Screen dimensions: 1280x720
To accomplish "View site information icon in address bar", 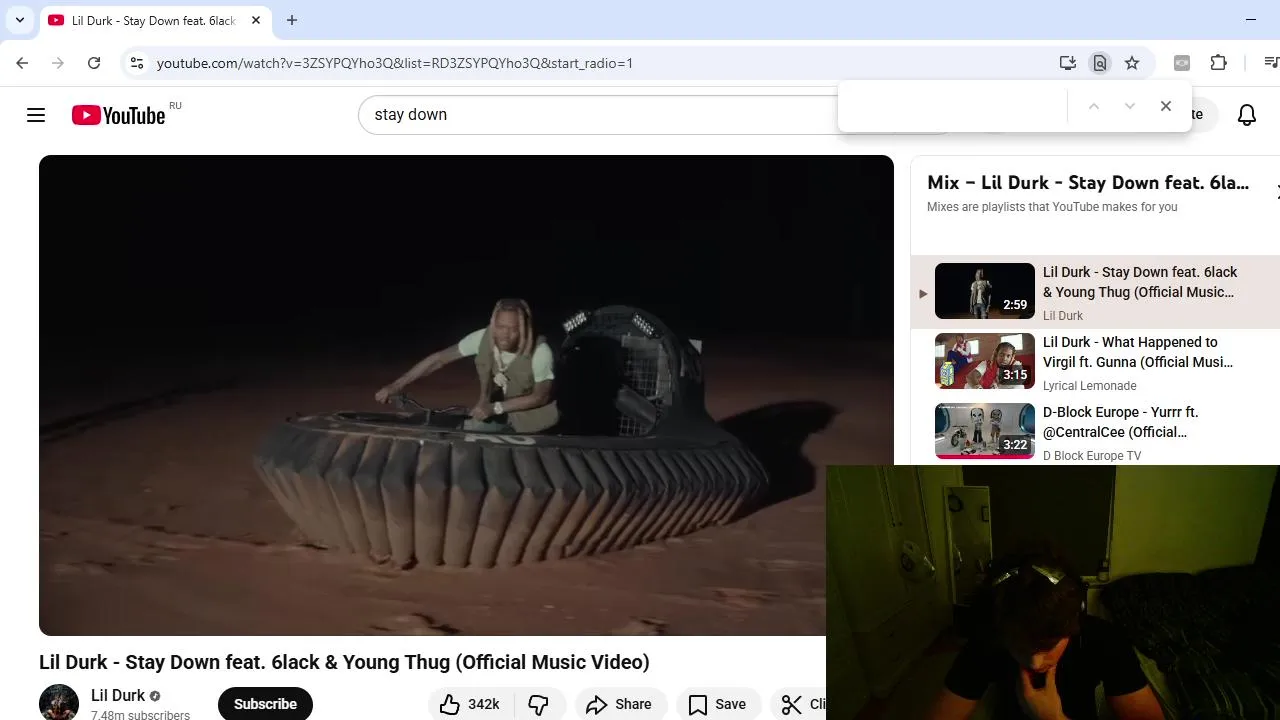I will coord(137,63).
